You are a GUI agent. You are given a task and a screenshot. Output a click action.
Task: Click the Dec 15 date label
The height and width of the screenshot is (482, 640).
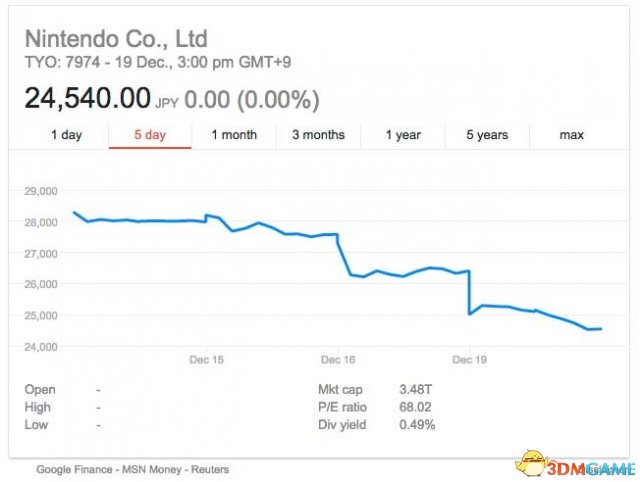(x=205, y=359)
